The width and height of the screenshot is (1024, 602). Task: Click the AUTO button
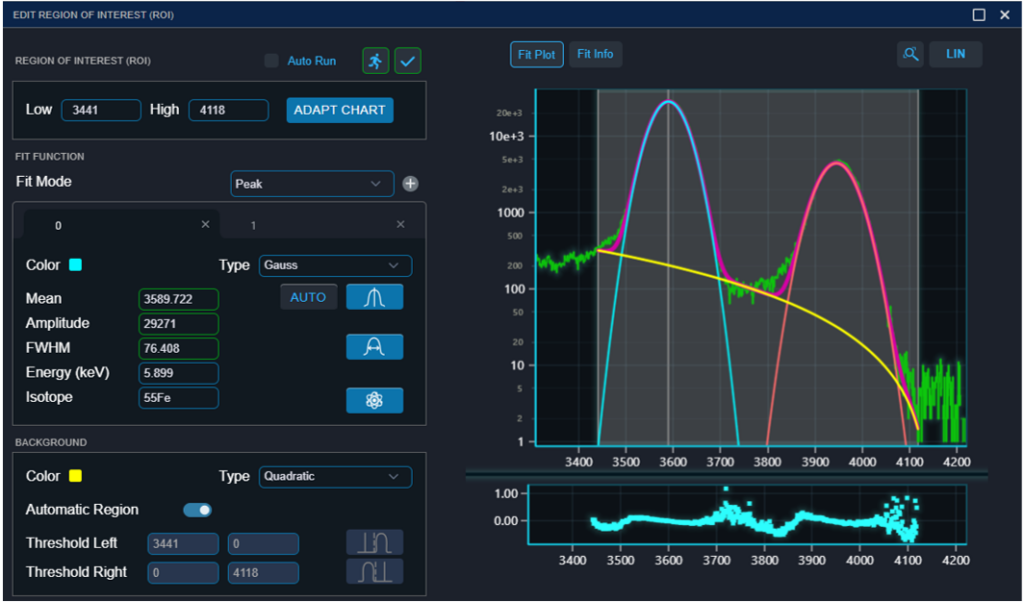click(x=309, y=297)
